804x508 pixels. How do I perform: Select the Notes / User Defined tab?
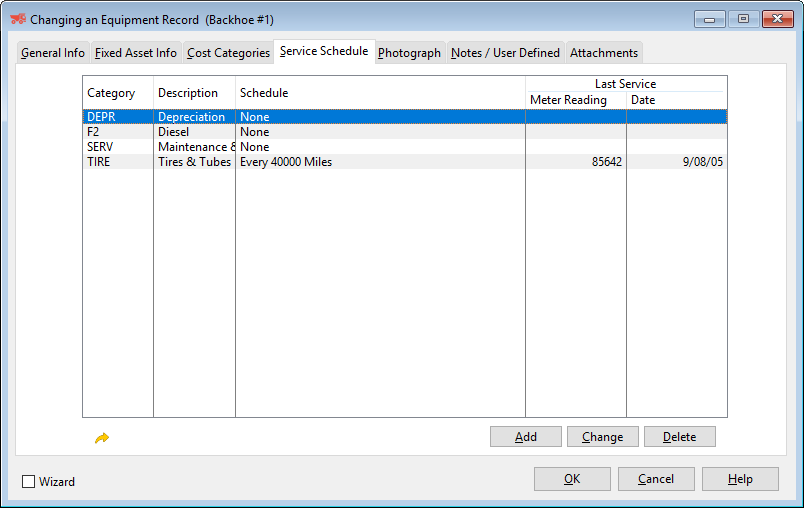[x=505, y=53]
